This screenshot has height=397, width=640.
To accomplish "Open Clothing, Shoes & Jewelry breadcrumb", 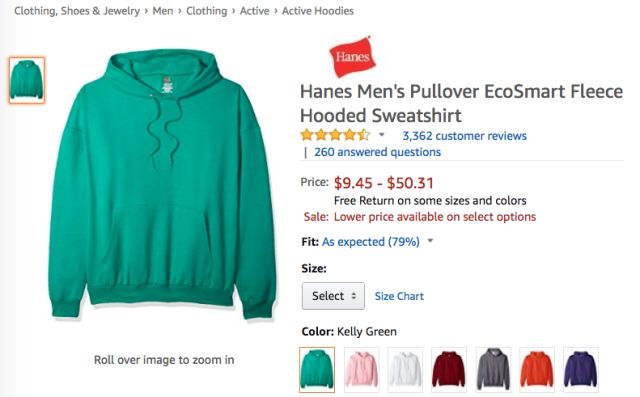I will 77,11.
